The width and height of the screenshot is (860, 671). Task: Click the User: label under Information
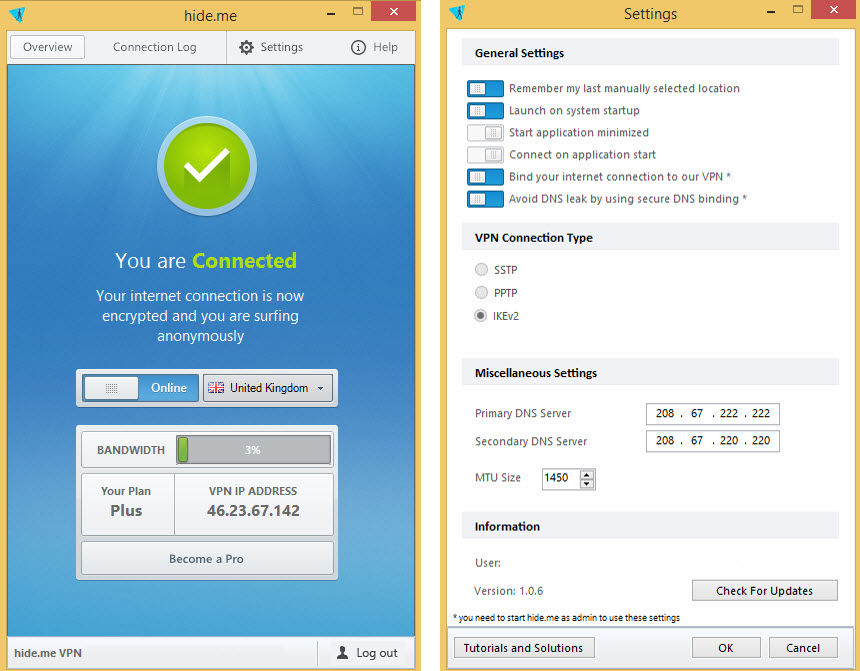(x=488, y=563)
